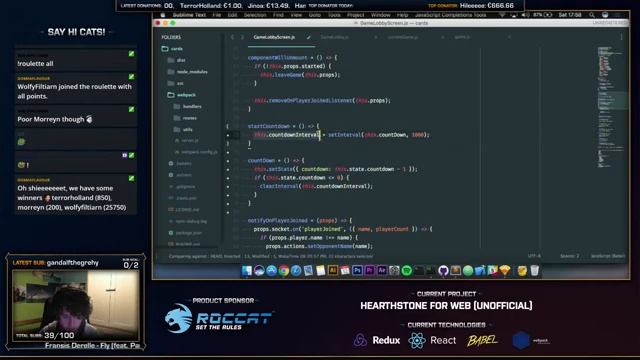The height and width of the screenshot is (360, 640).
Task: Open Safari in the Dock
Action: [x=296, y=271]
